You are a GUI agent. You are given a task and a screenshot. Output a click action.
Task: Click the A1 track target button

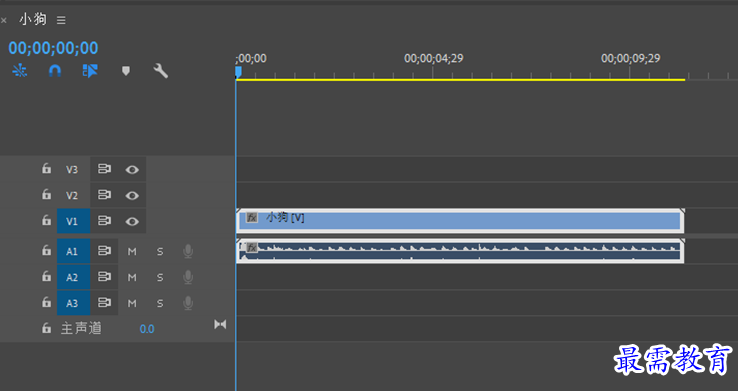click(72, 251)
